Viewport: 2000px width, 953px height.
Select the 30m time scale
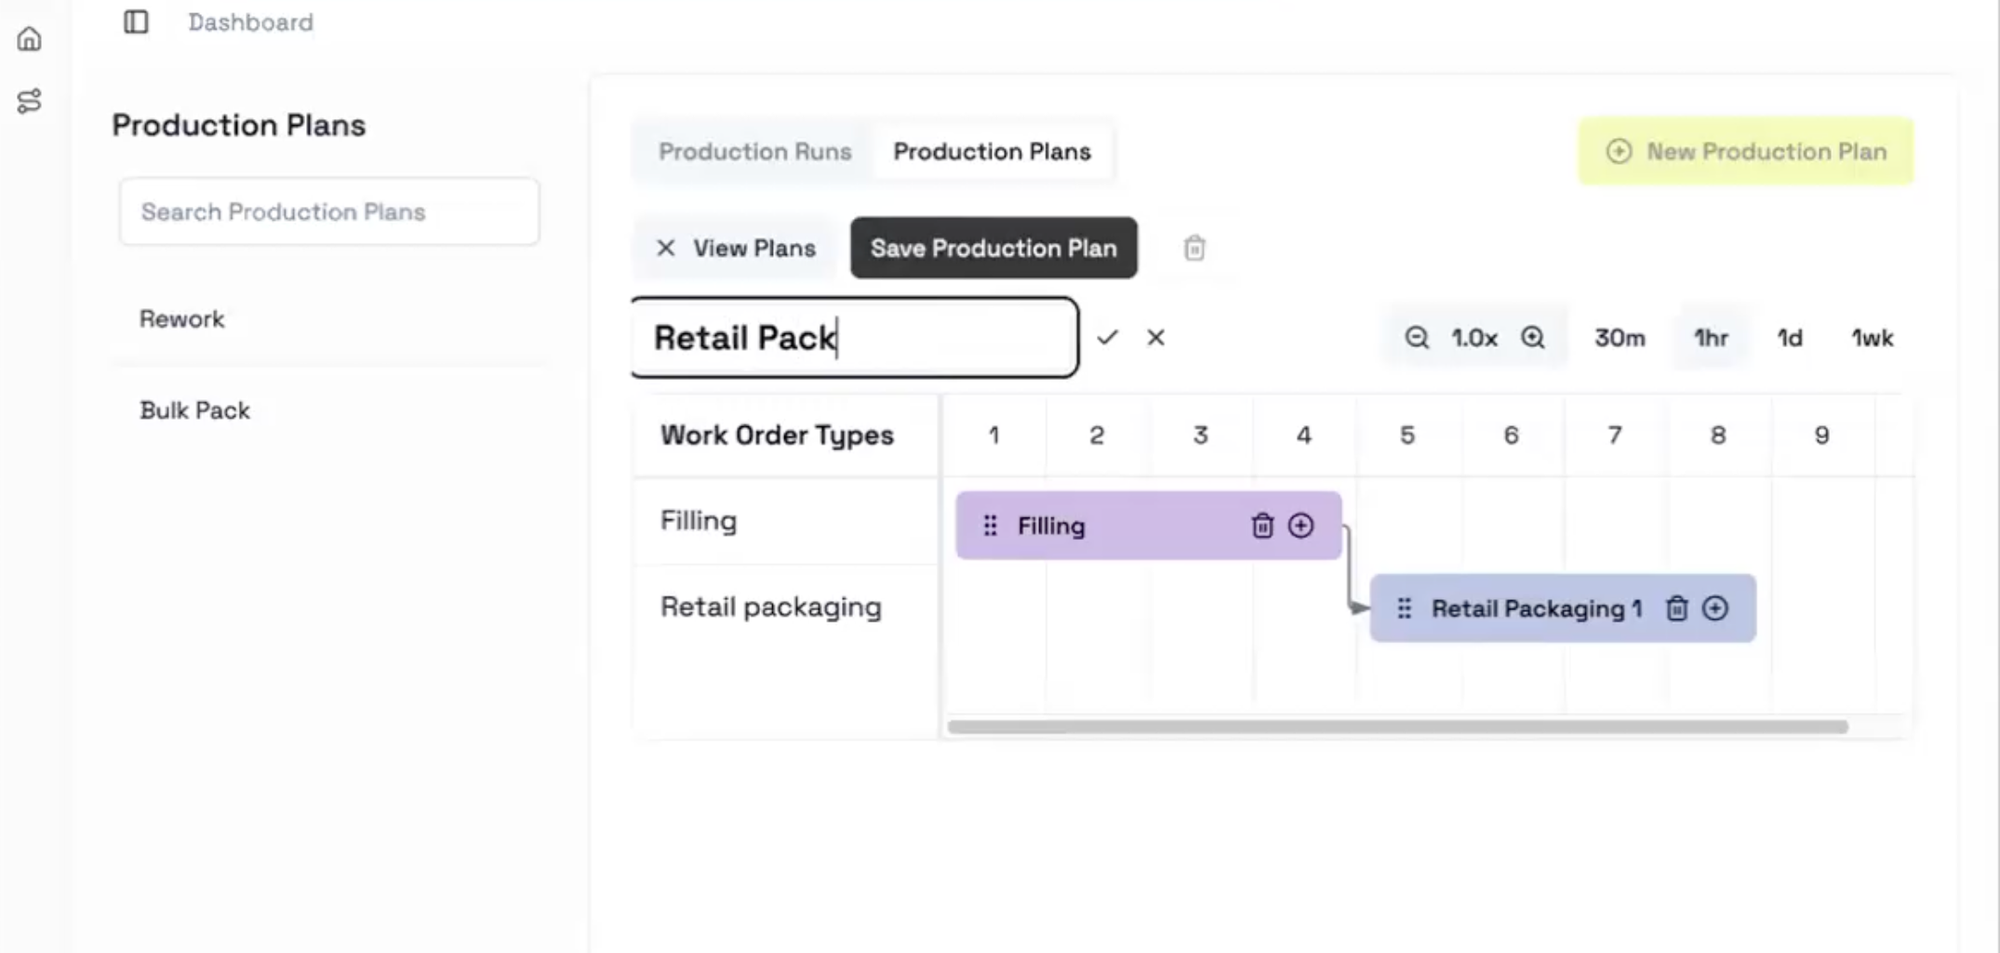pyautogui.click(x=1620, y=338)
